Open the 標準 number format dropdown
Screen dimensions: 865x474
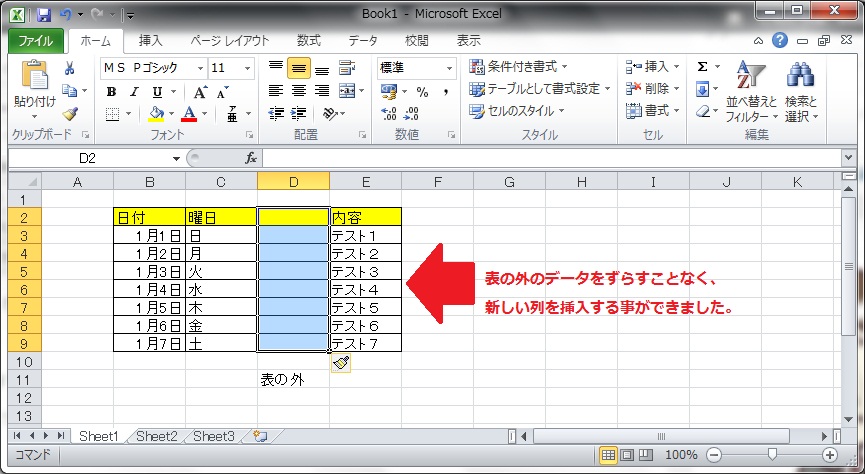click(449, 68)
